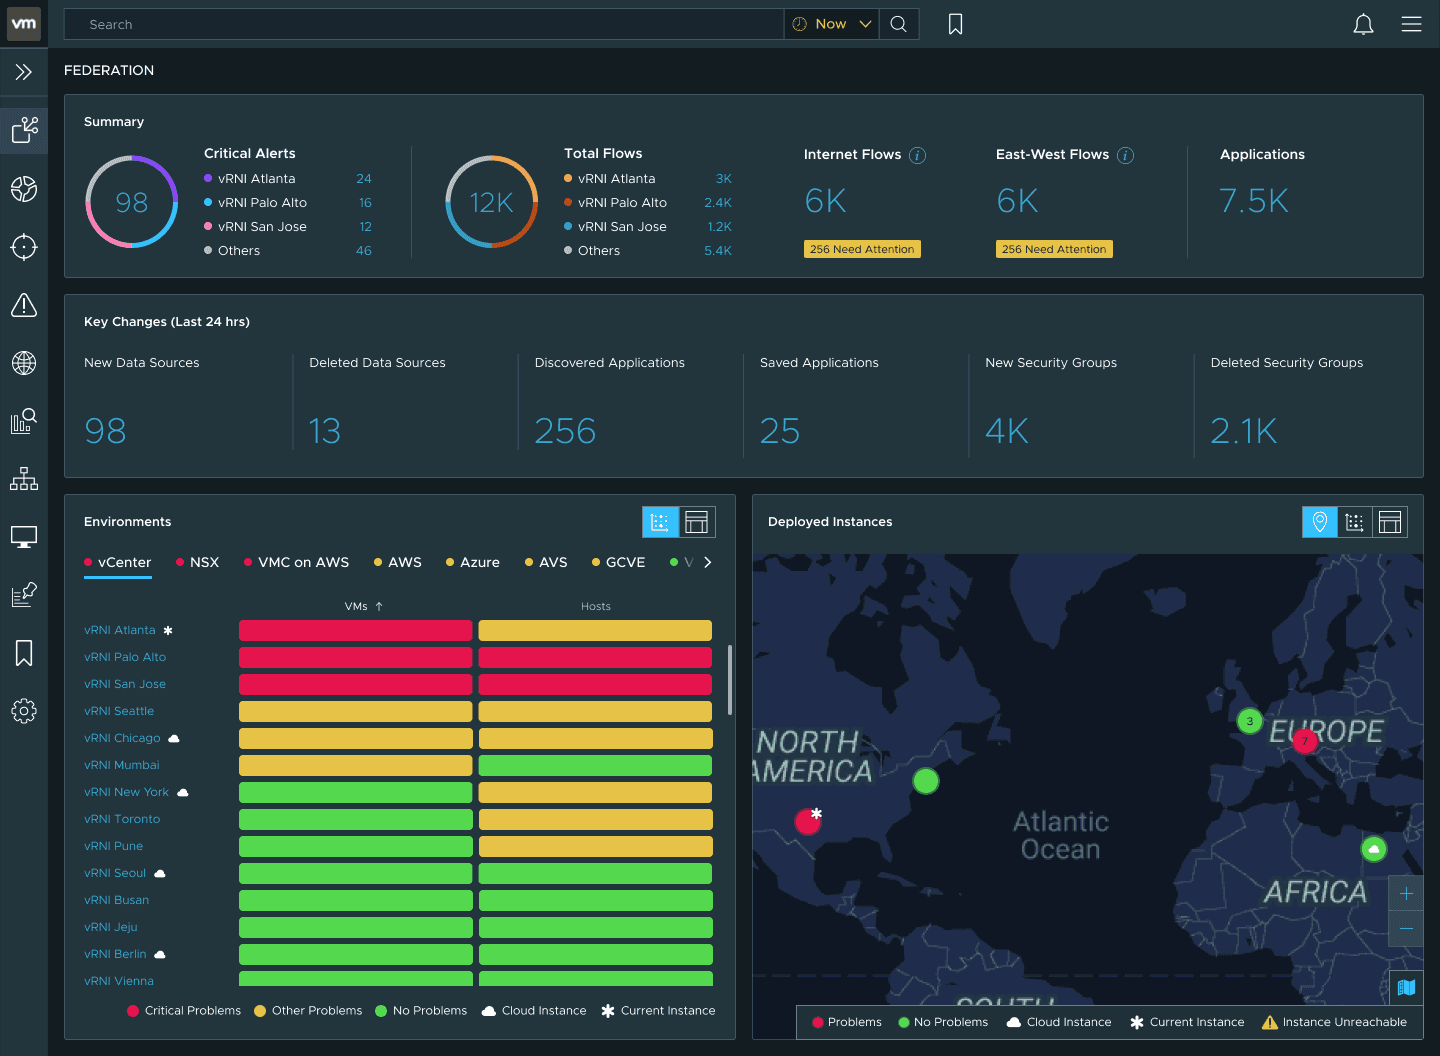Click the crosshair target sidebar icon
The image size is (1440, 1056).
(x=24, y=247)
